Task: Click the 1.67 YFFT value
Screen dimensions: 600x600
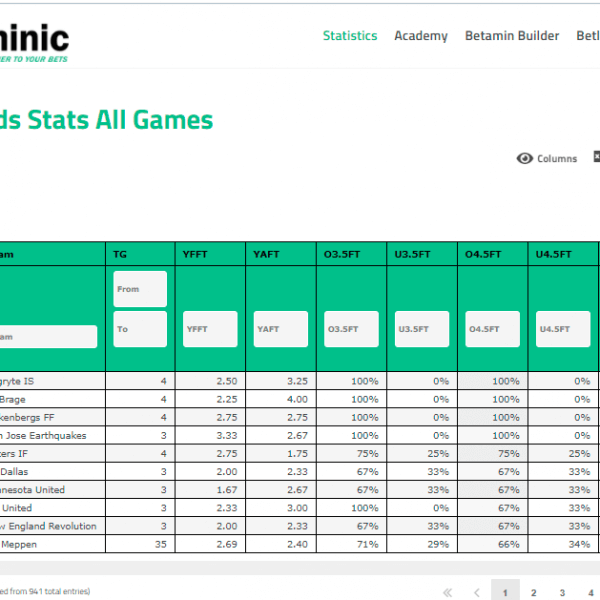Action: pyautogui.click(x=227, y=490)
